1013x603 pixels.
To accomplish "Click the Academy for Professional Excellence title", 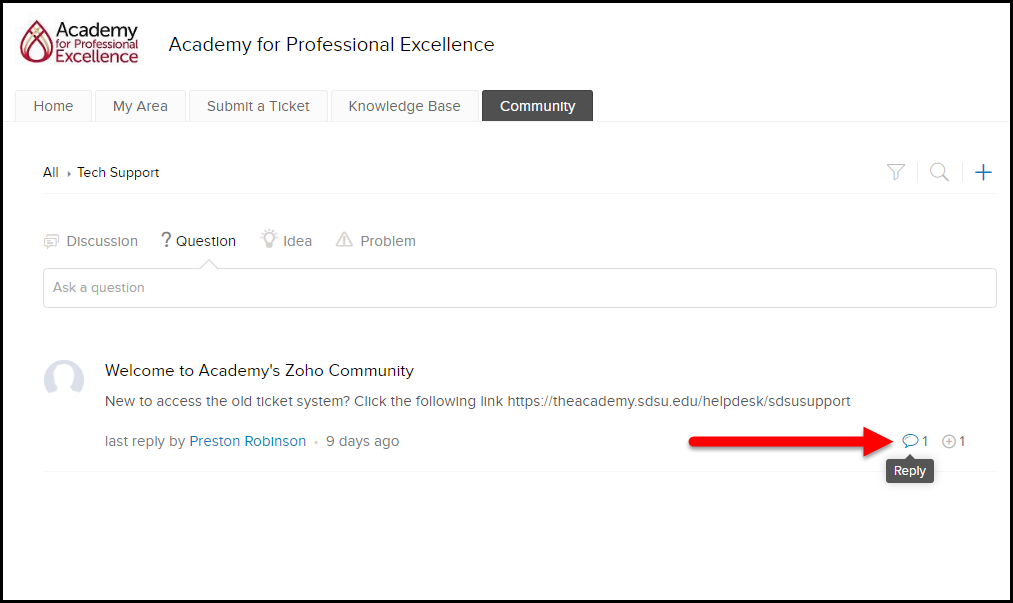I will (331, 45).
